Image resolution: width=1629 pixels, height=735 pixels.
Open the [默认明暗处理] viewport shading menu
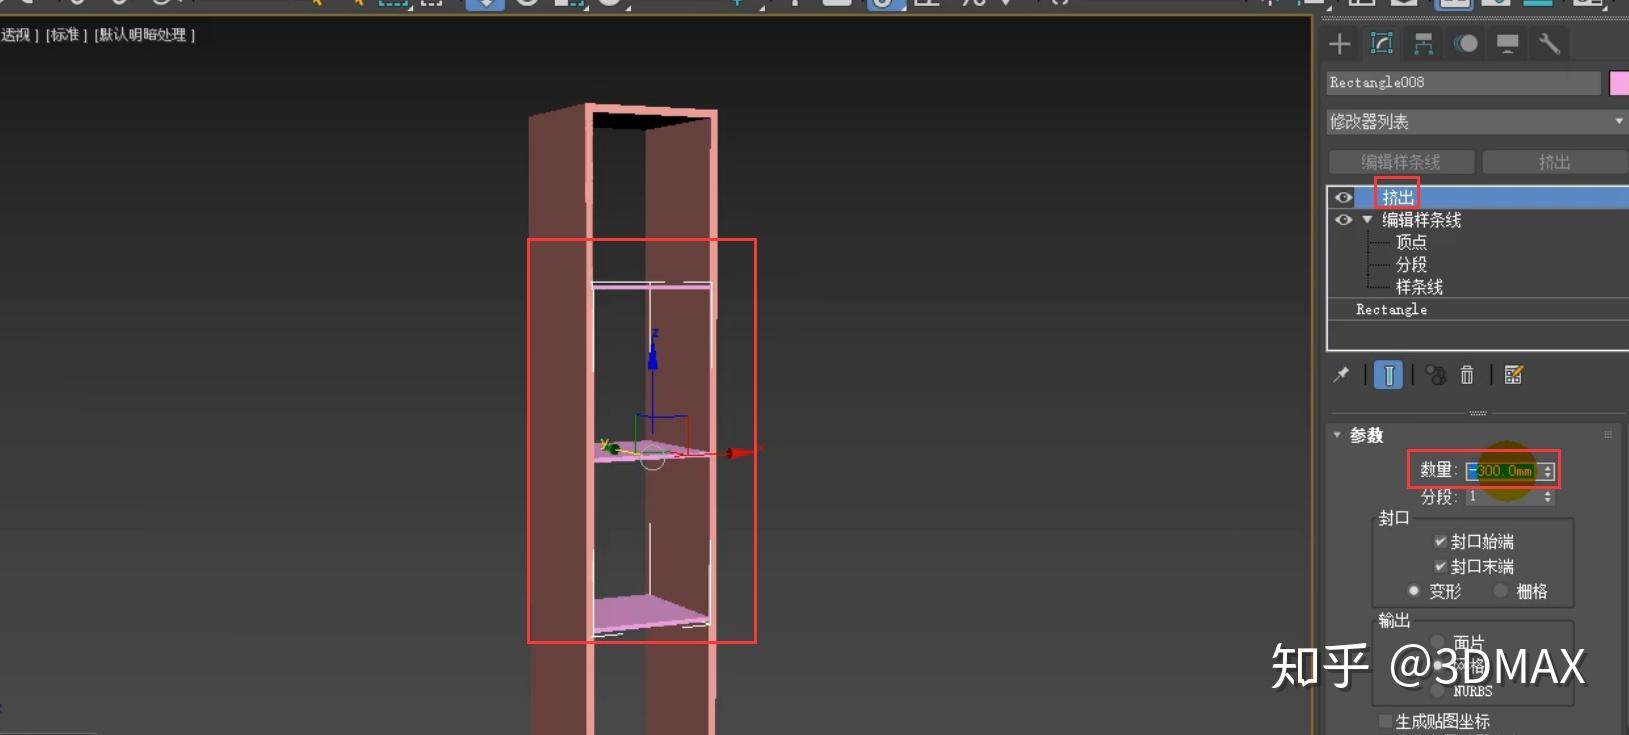click(145, 35)
